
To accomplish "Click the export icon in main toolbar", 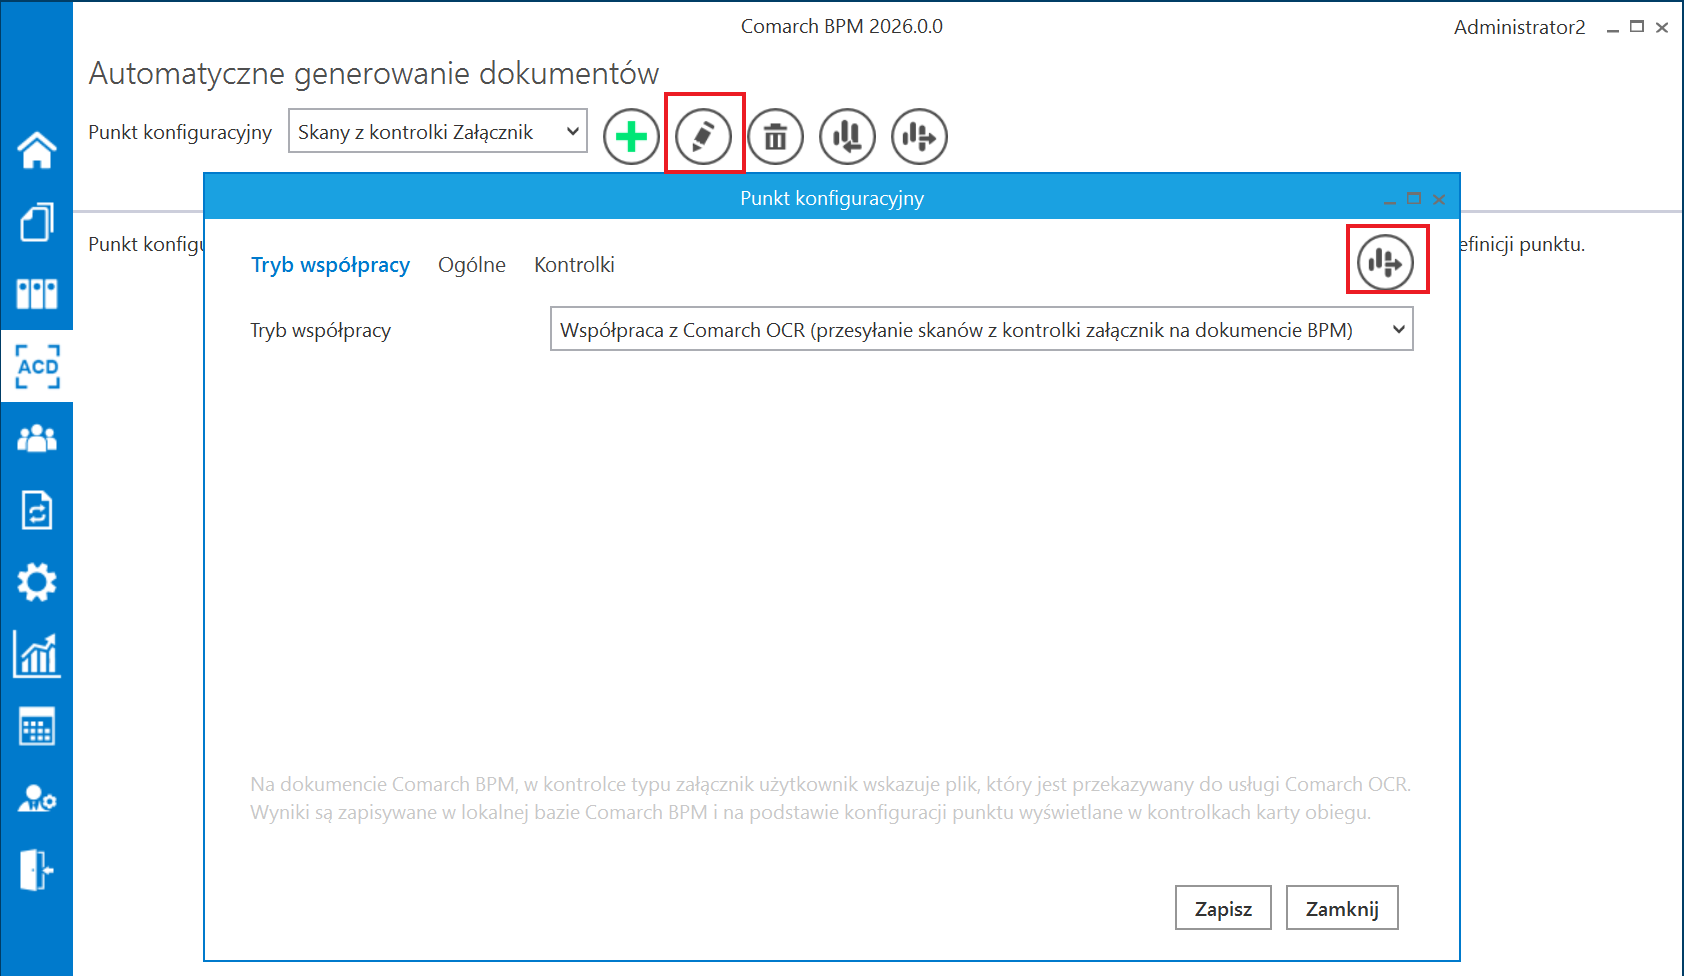I will point(920,136).
